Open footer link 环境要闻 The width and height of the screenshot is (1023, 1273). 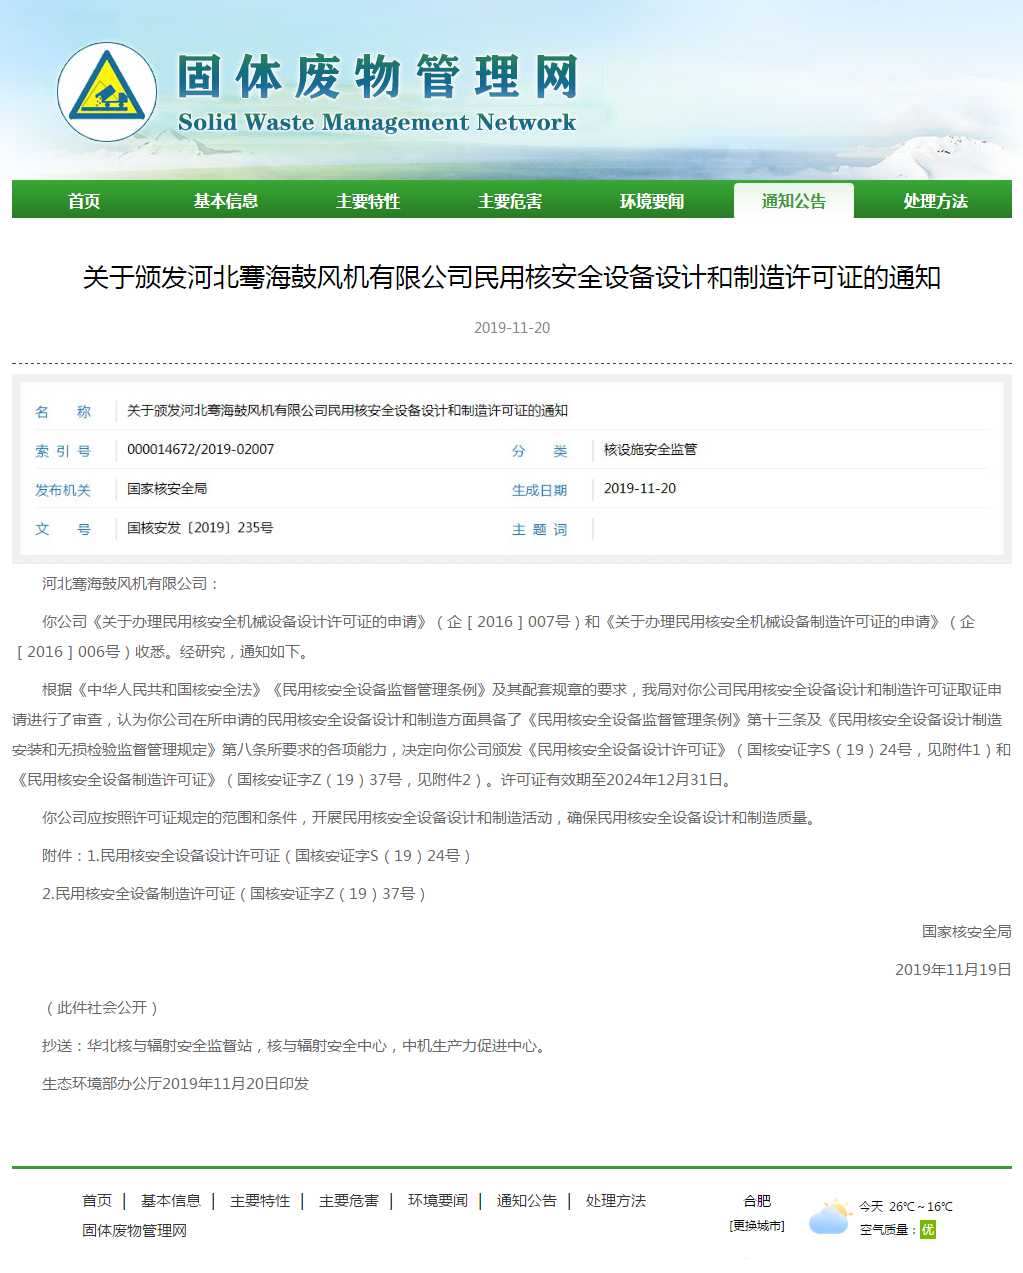[438, 1200]
